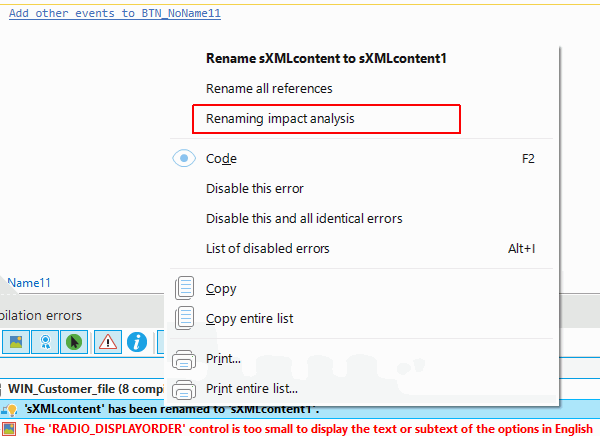
Task: Choose Disable this and all identical errors
Action: (x=304, y=218)
